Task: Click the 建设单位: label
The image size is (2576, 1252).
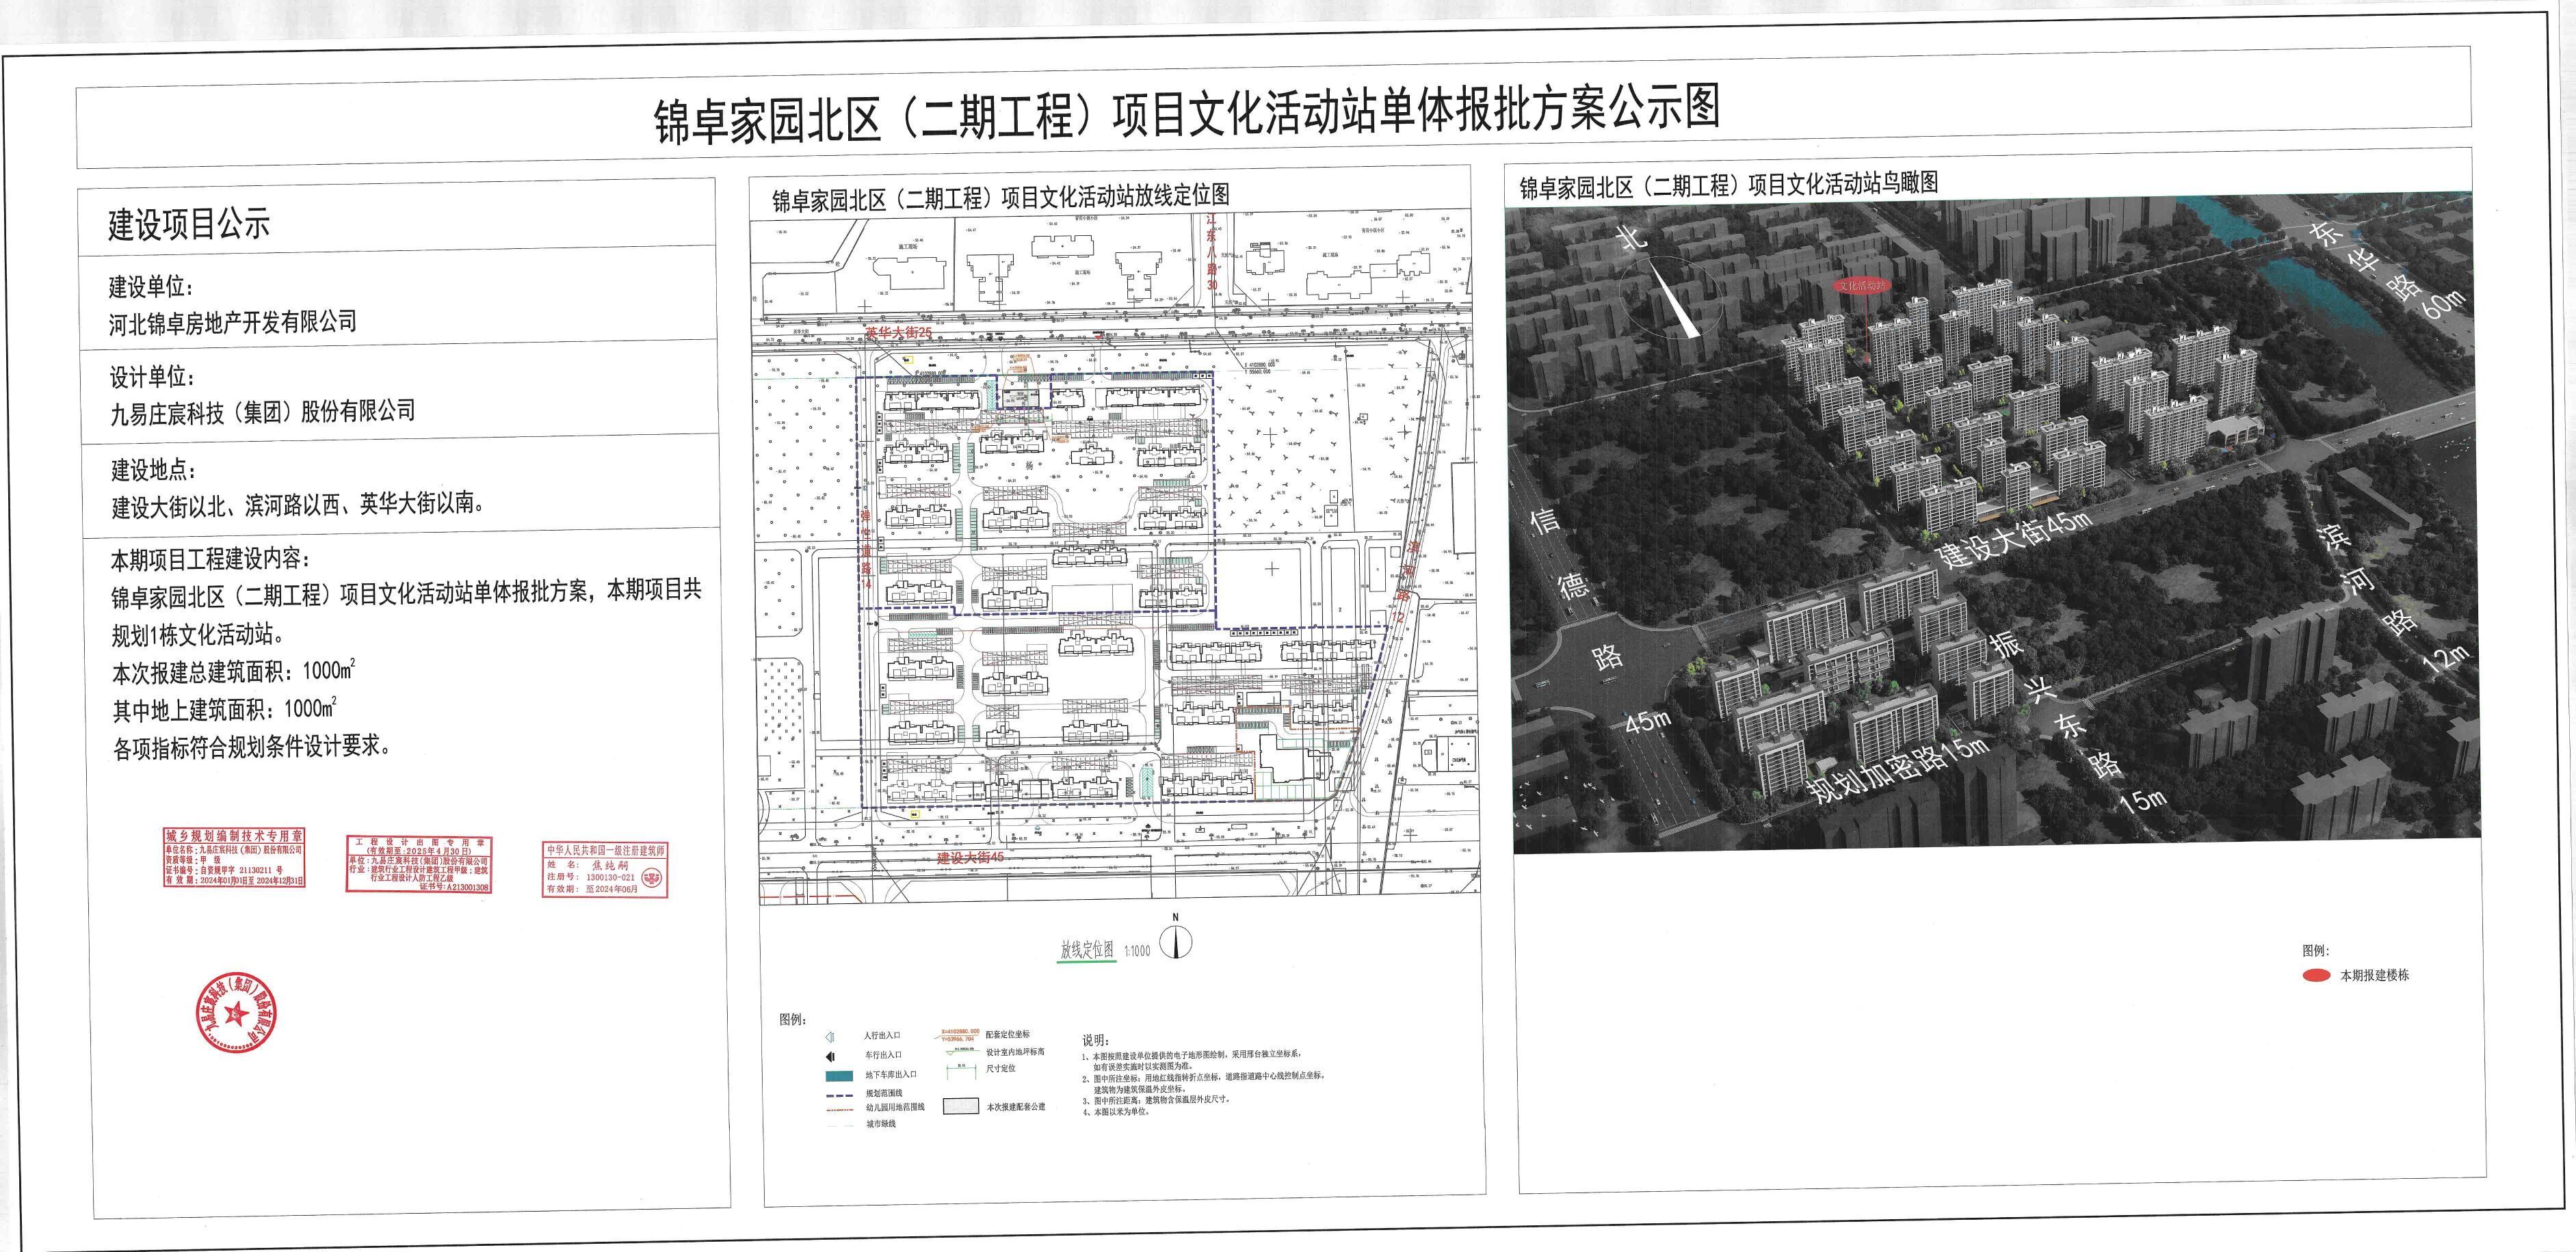Action: coord(151,287)
